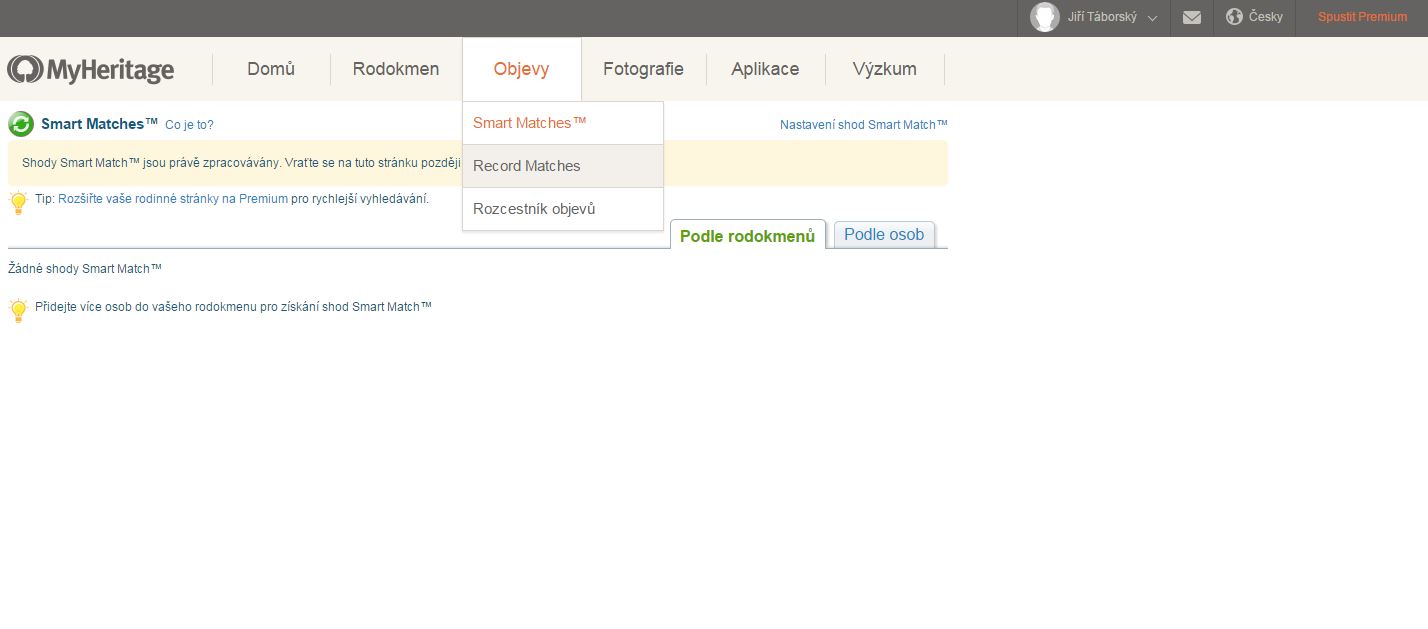
Task: Choose Record Matches from the dropdown
Action: point(563,166)
